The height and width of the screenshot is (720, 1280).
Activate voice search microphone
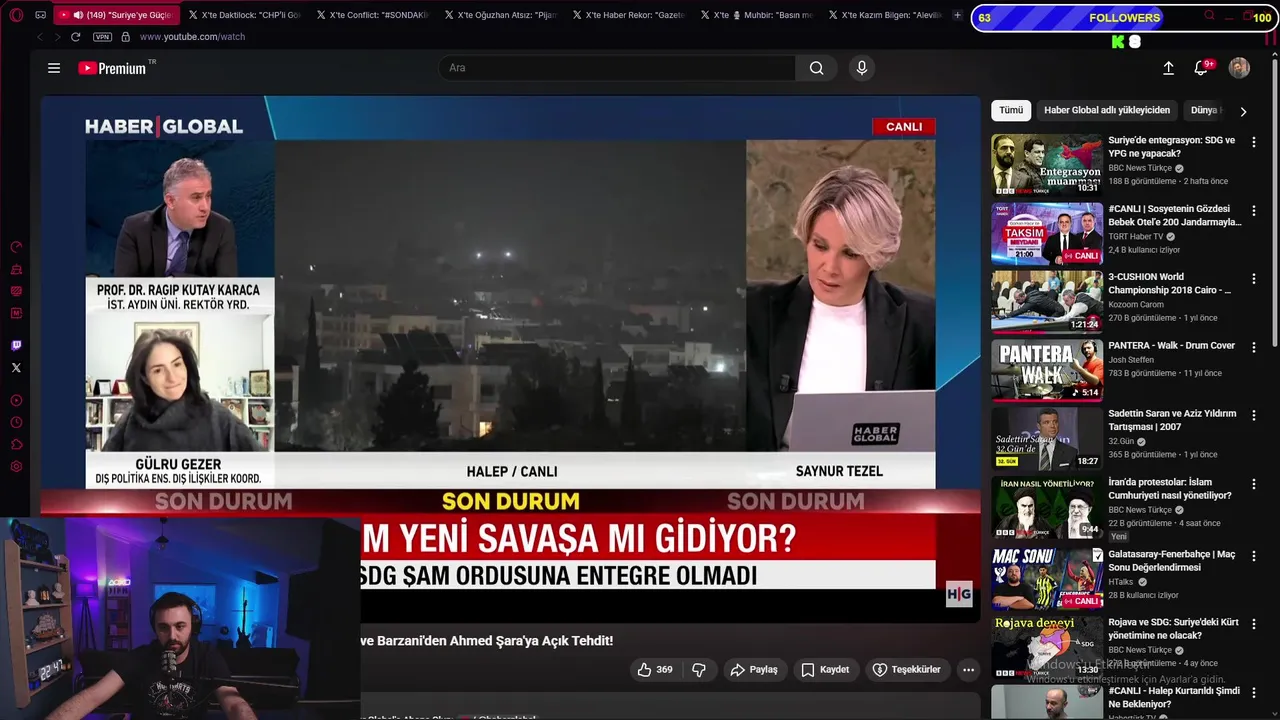pyautogui.click(x=862, y=68)
